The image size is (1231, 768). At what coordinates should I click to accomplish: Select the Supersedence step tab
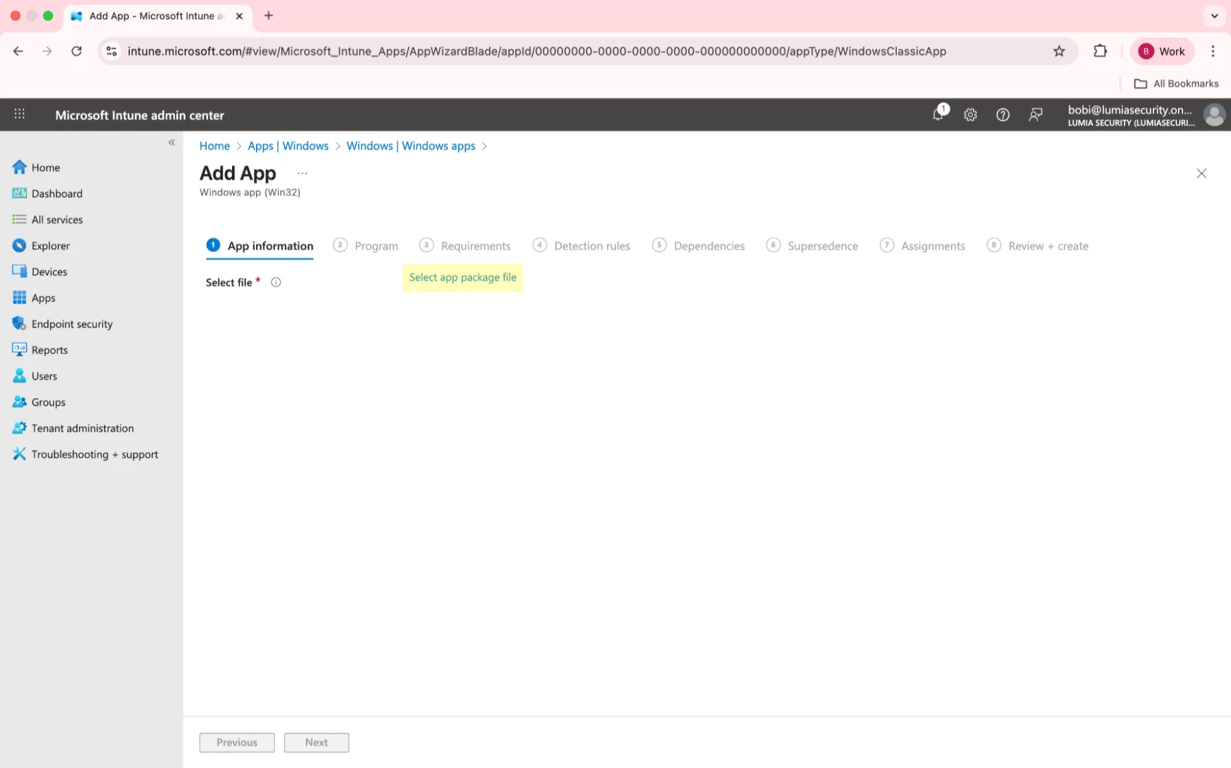[x=812, y=245]
